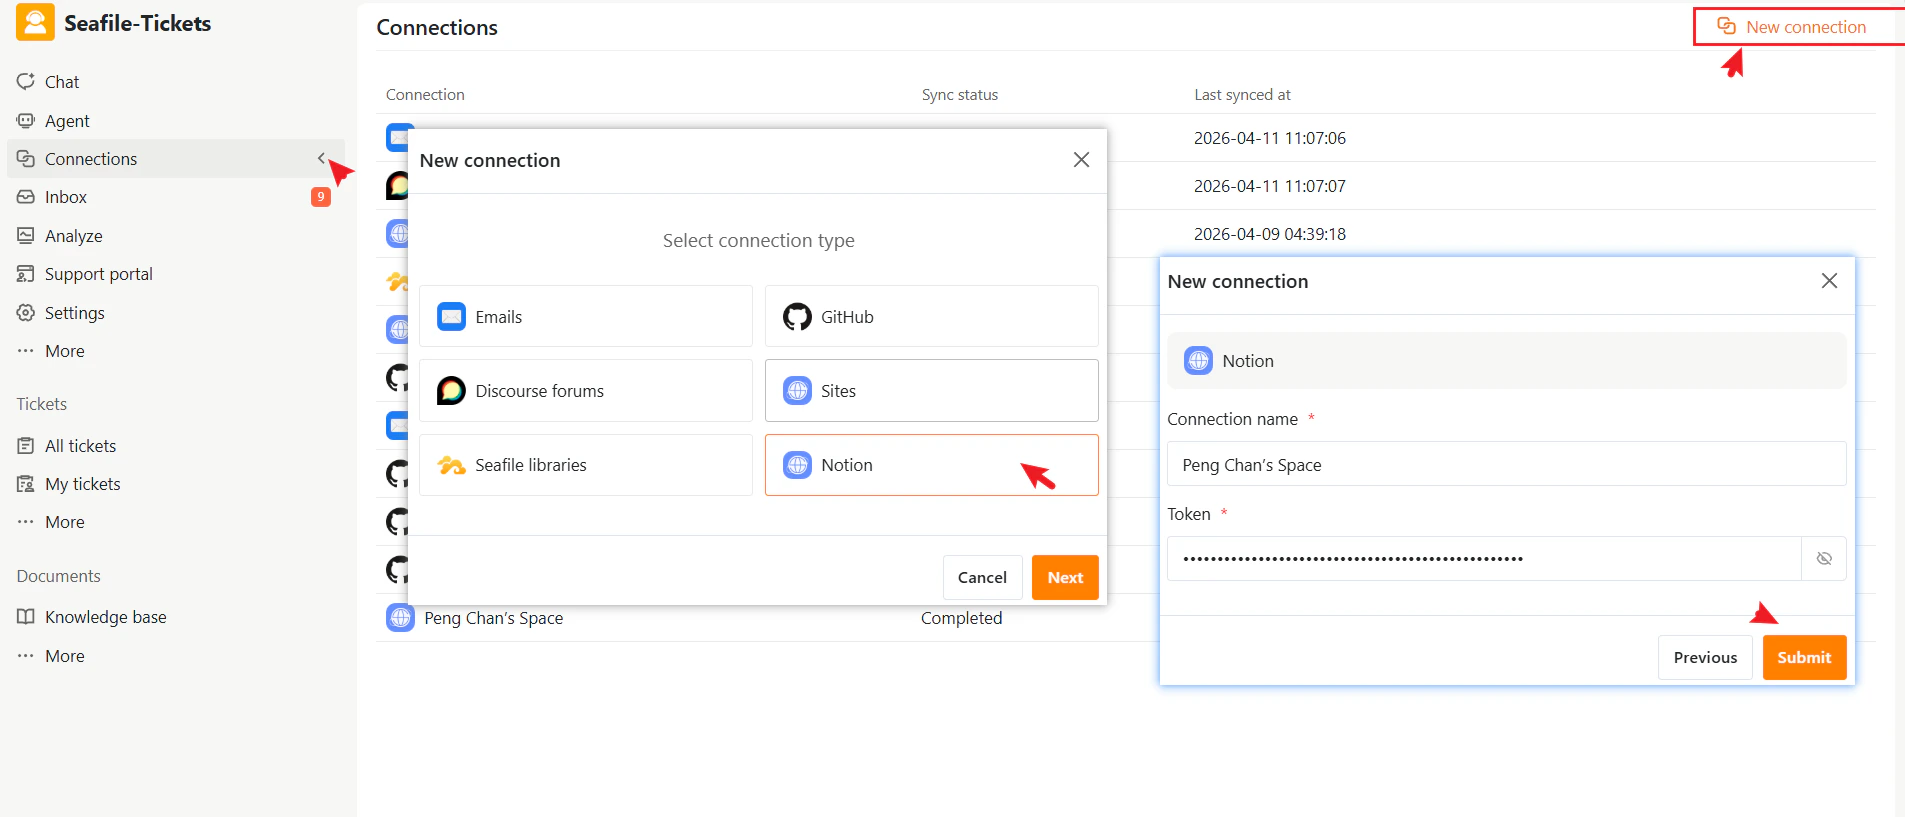Viewport: 1905px width, 817px height.
Task: Click the 2026-04-11 11:07:07 sync timestamp
Action: (x=1270, y=186)
